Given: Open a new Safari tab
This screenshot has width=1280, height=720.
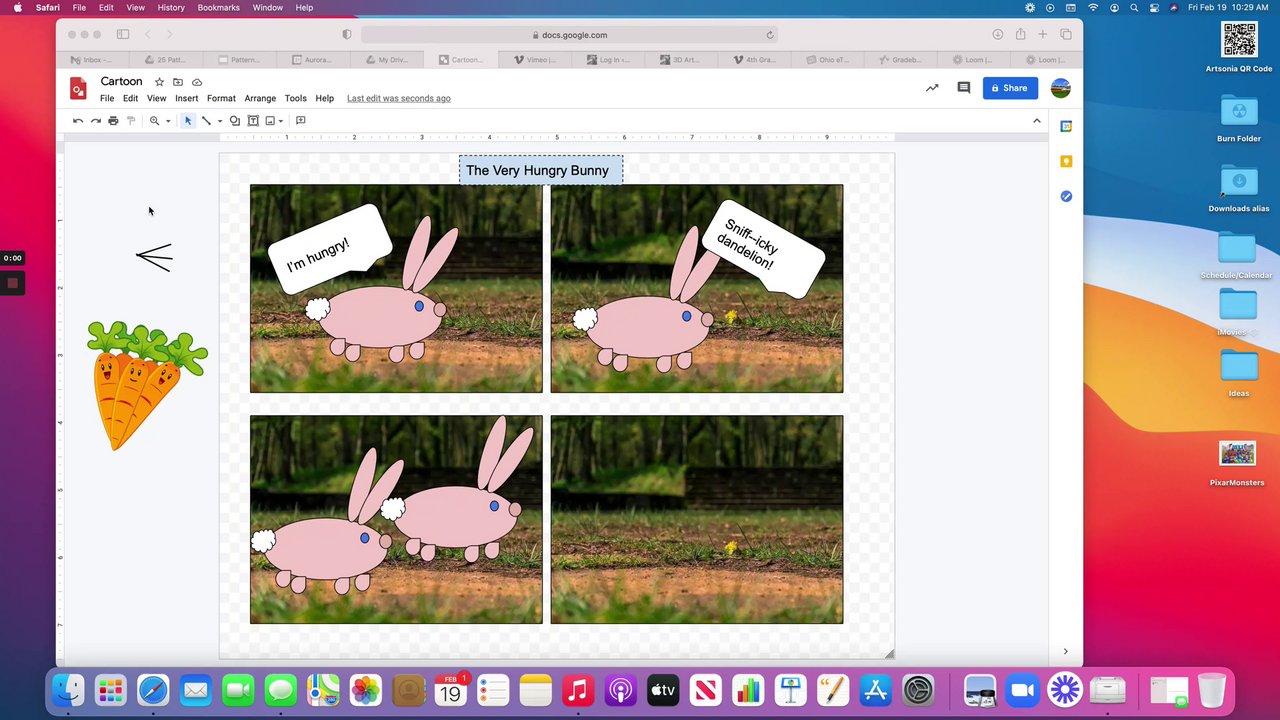Looking at the screenshot, I should [1043, 35].
